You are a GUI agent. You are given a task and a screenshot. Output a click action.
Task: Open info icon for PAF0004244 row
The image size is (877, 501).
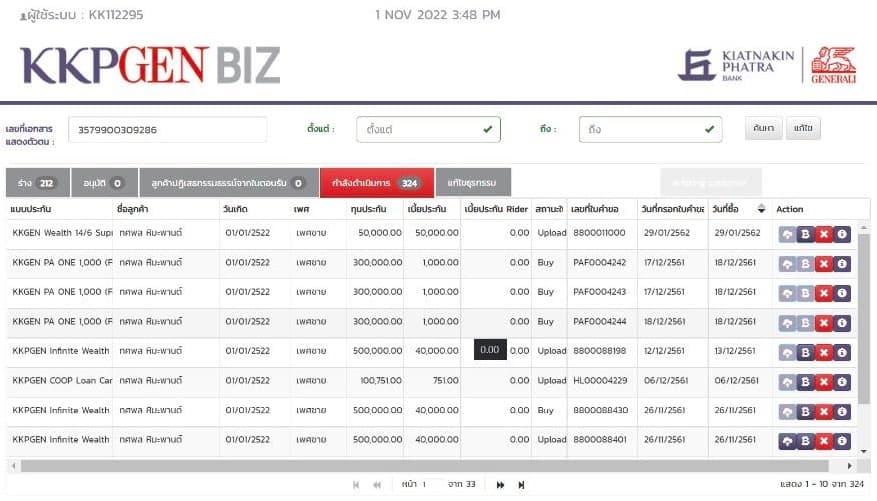click(842, 322)
